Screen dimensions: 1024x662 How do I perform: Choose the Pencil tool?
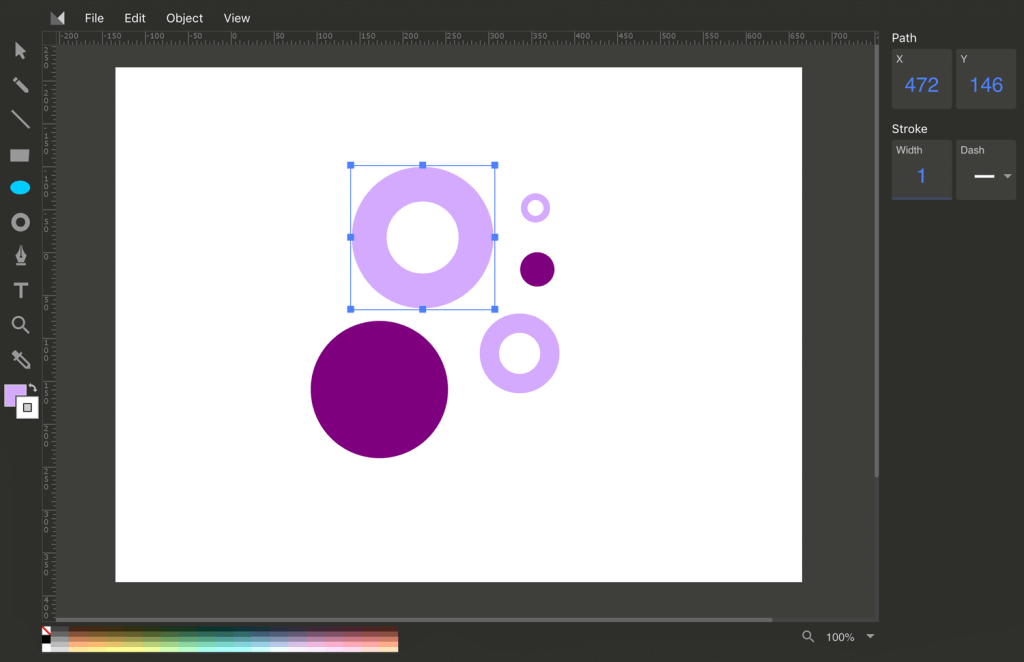(20, 84)
